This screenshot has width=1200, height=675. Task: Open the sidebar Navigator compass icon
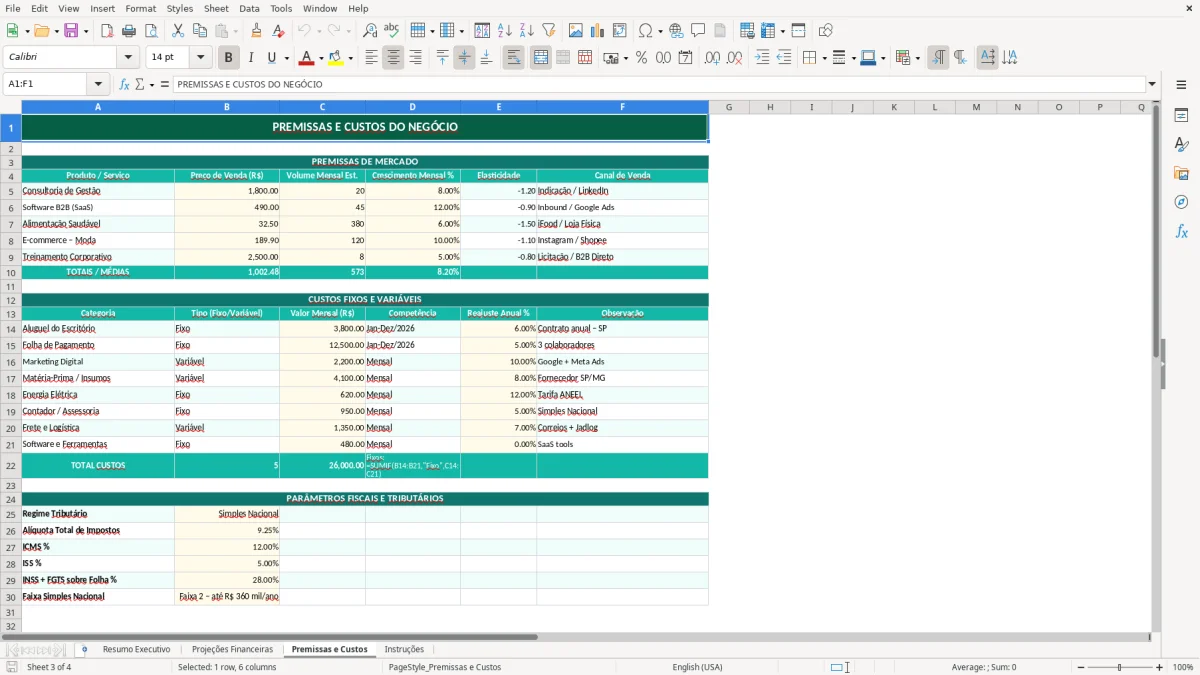1181,202
